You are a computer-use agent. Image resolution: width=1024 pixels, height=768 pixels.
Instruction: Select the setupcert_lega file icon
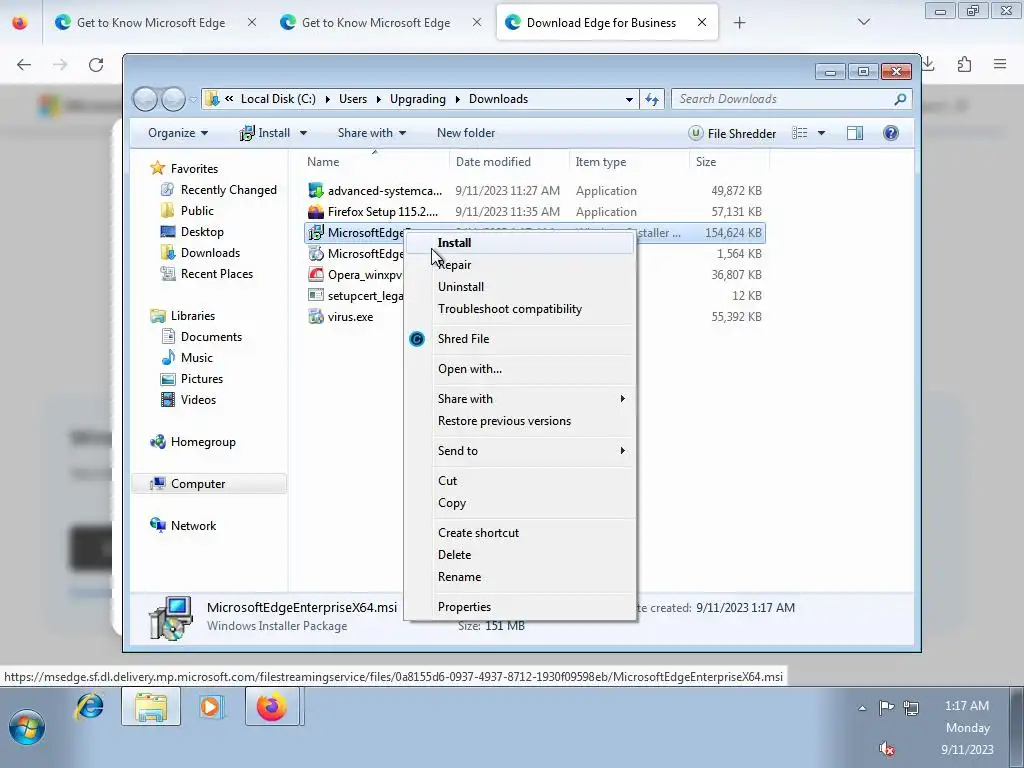pyautogui.click(x=316, y=295)
